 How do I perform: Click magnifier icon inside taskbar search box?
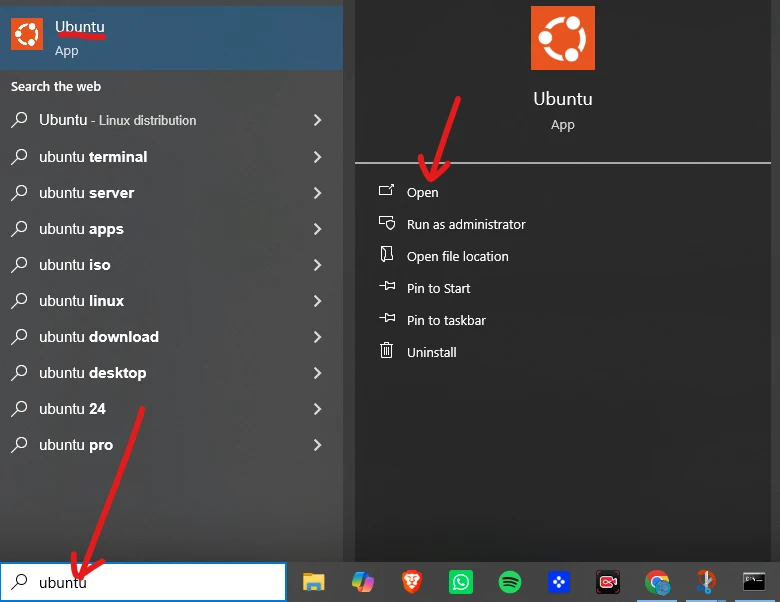click(19, 581)
